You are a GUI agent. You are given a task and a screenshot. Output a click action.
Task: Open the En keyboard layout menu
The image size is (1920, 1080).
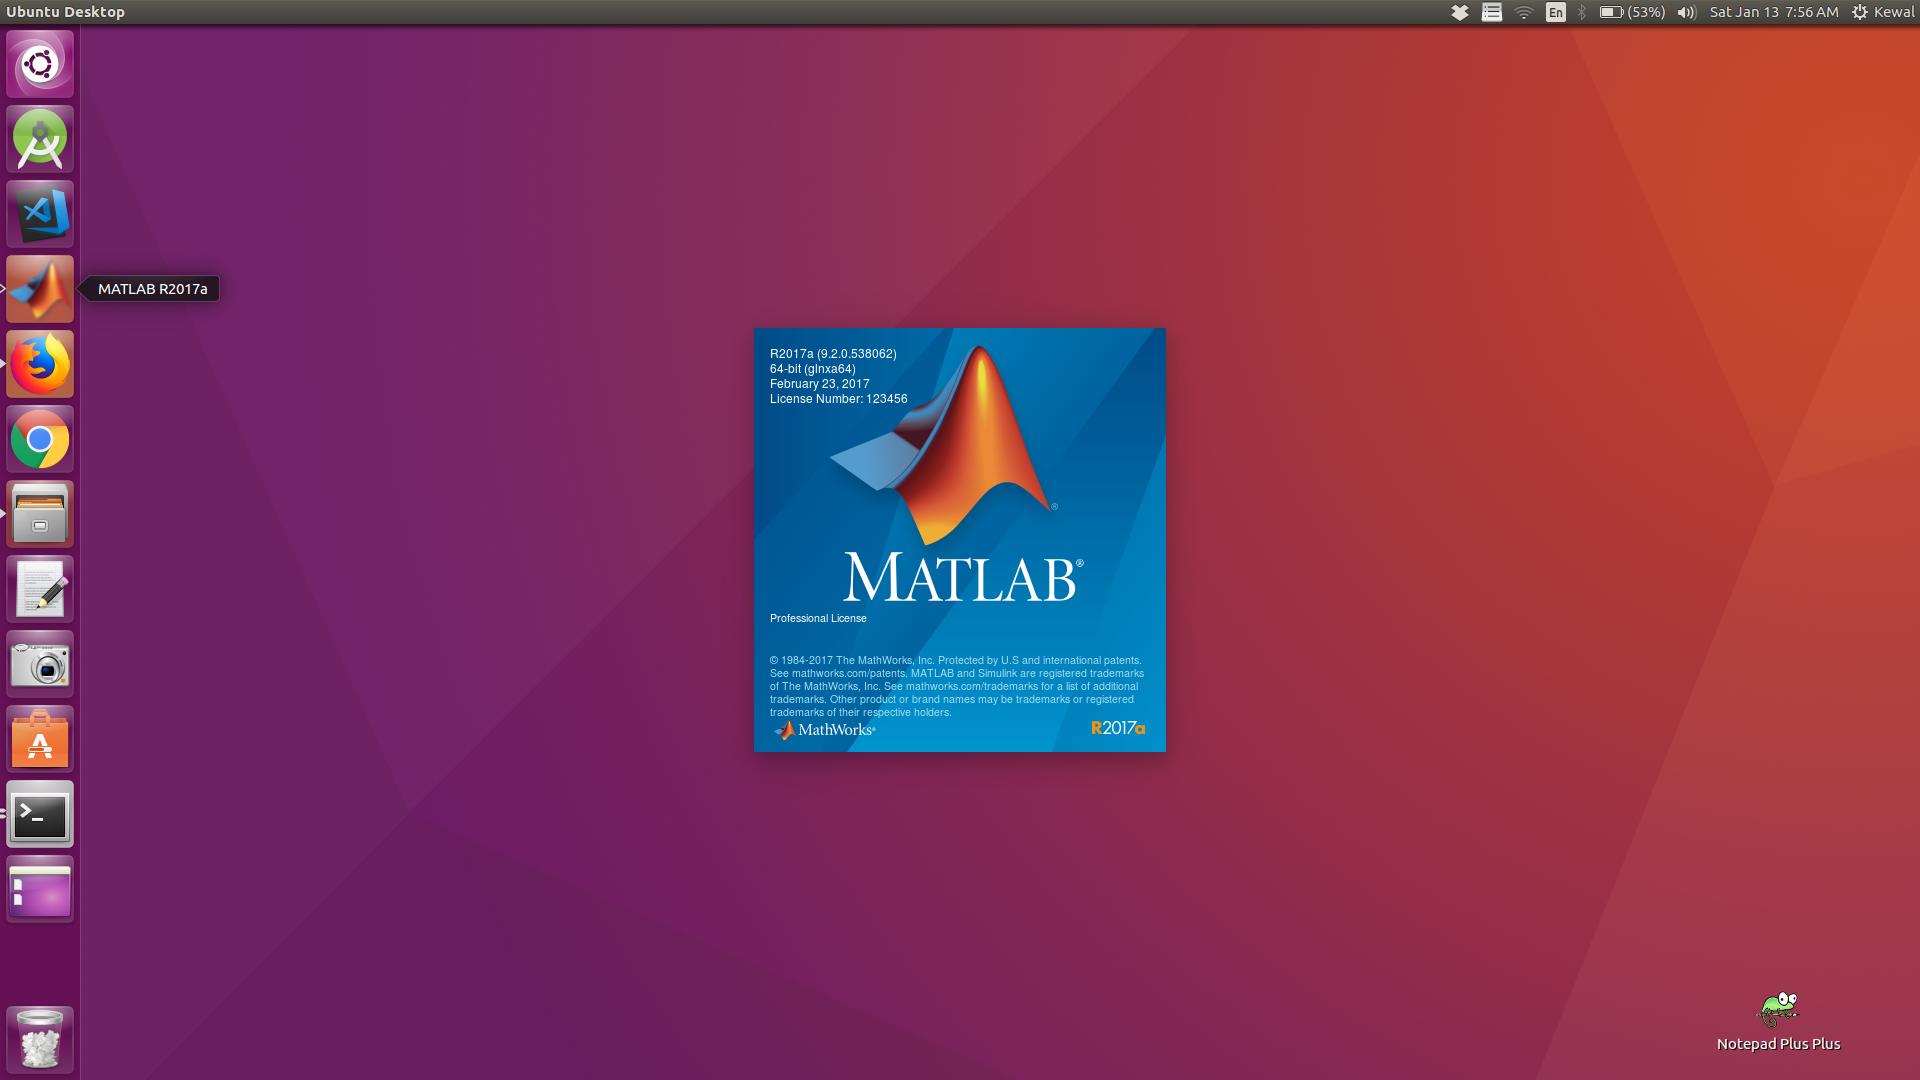click(x=1554, y=12)
